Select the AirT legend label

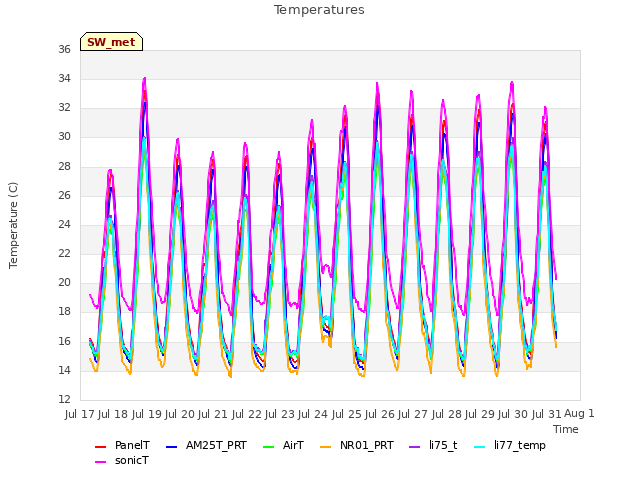[x=293, y=445]
